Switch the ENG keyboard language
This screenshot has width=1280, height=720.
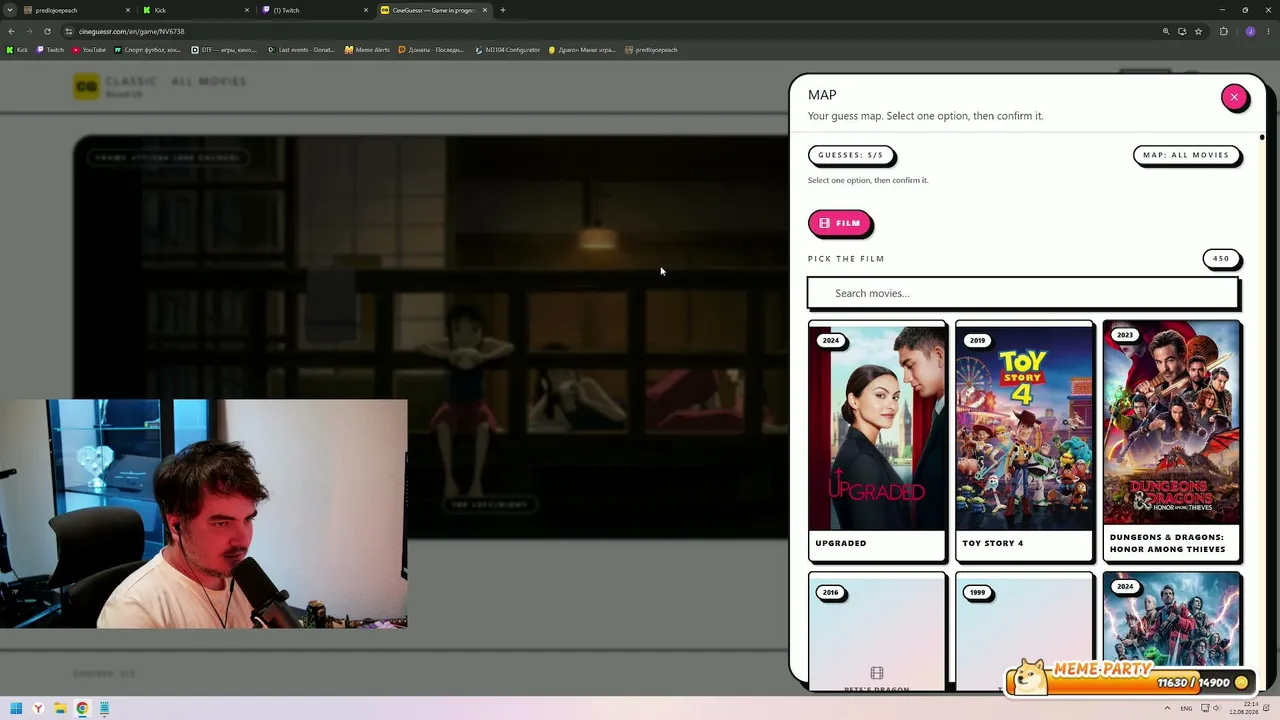1186,709
